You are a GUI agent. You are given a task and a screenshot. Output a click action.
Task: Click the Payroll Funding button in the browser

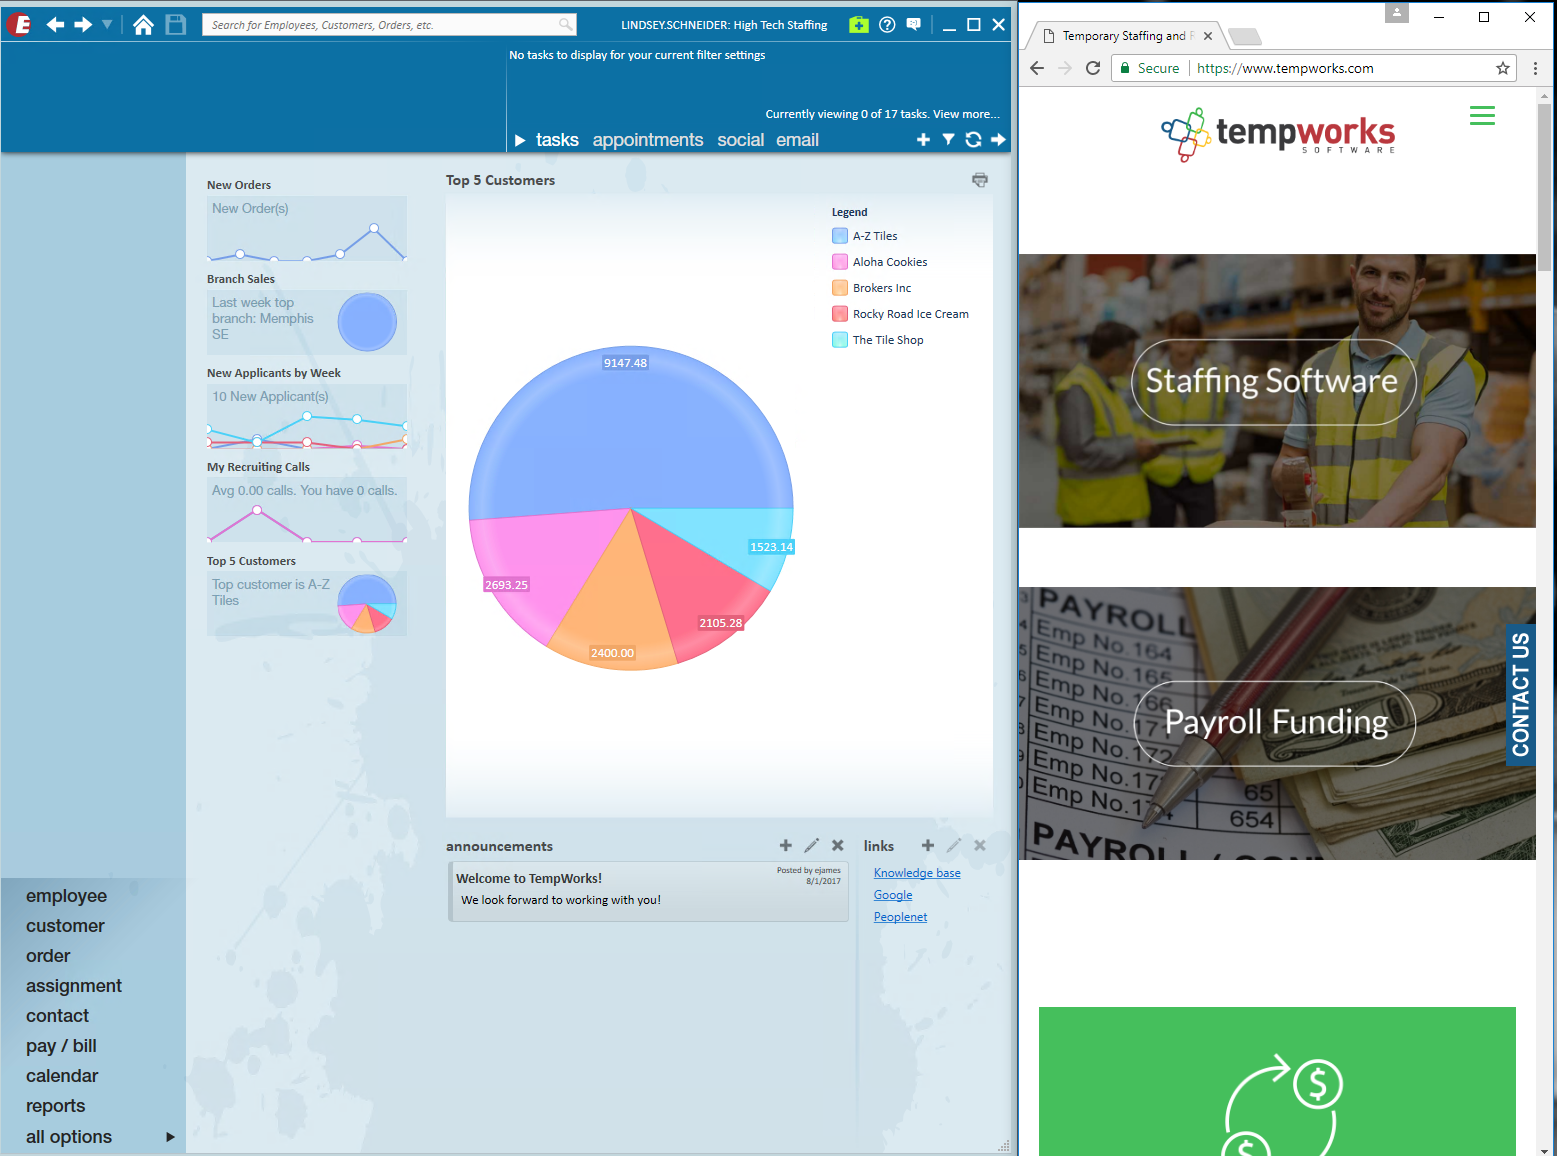coord(1275,723)
